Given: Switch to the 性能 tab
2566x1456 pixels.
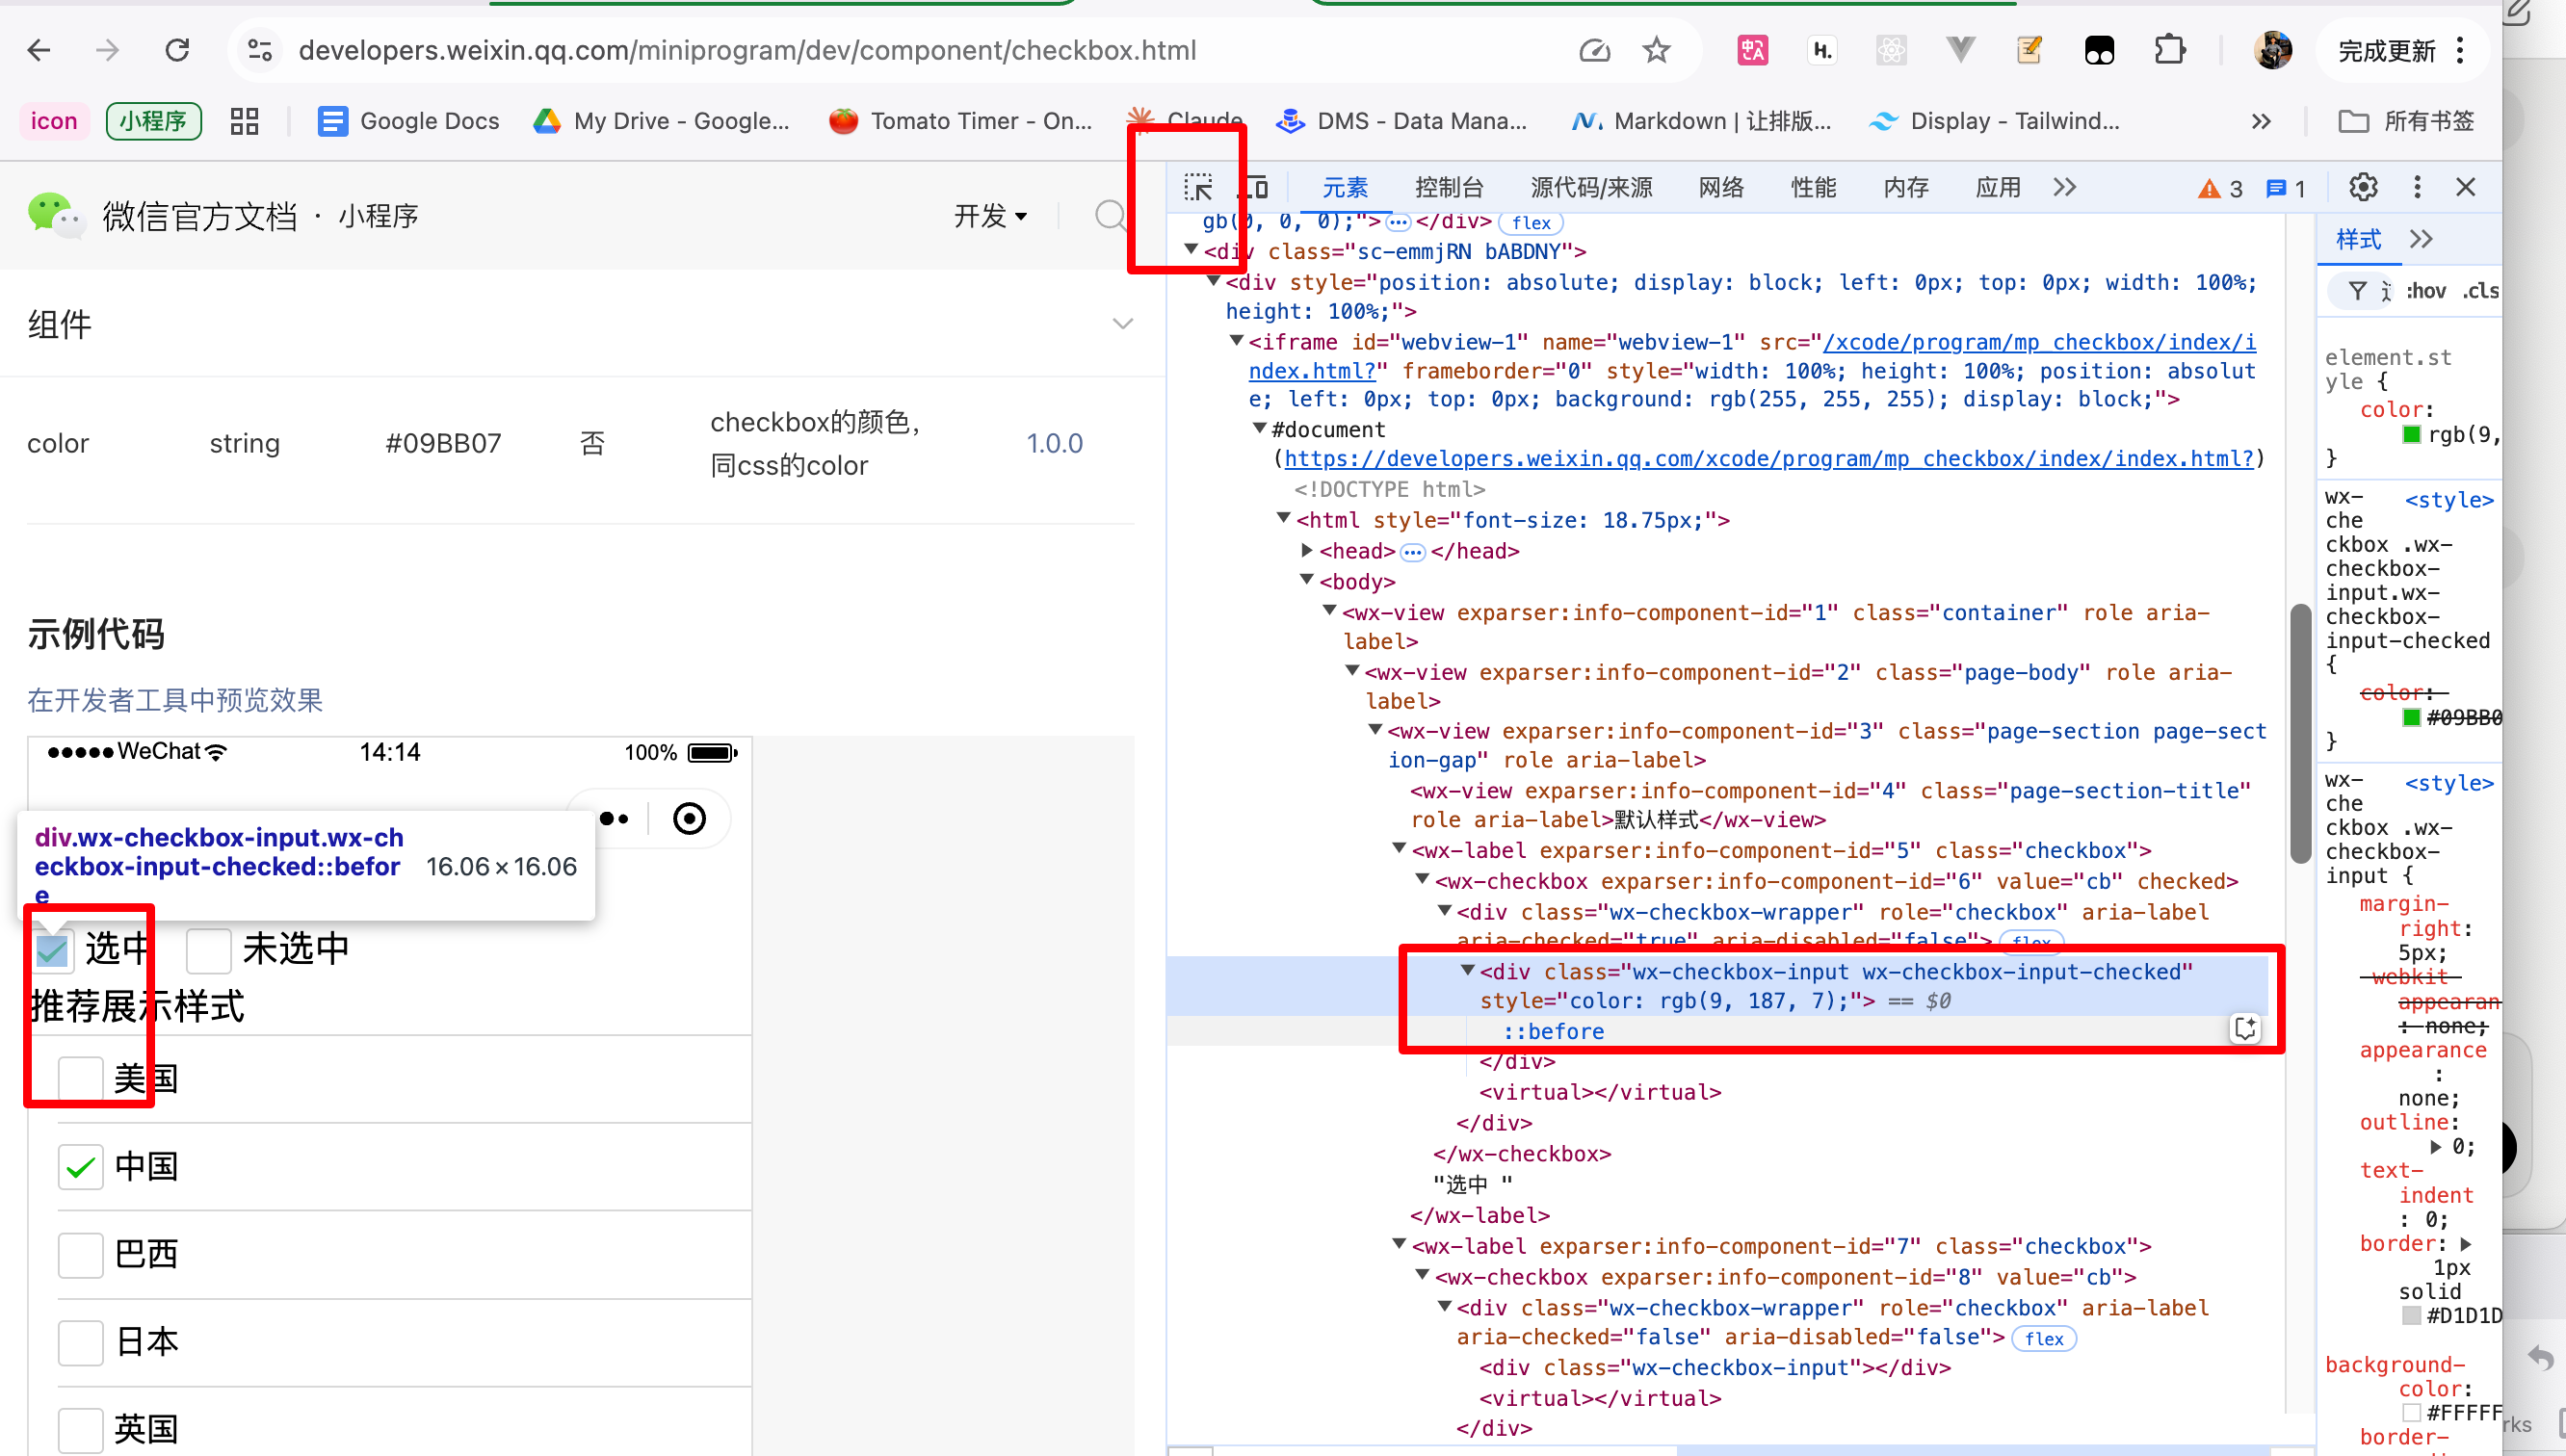Looking at the screenshot, I should click(x=1813, y=187).
